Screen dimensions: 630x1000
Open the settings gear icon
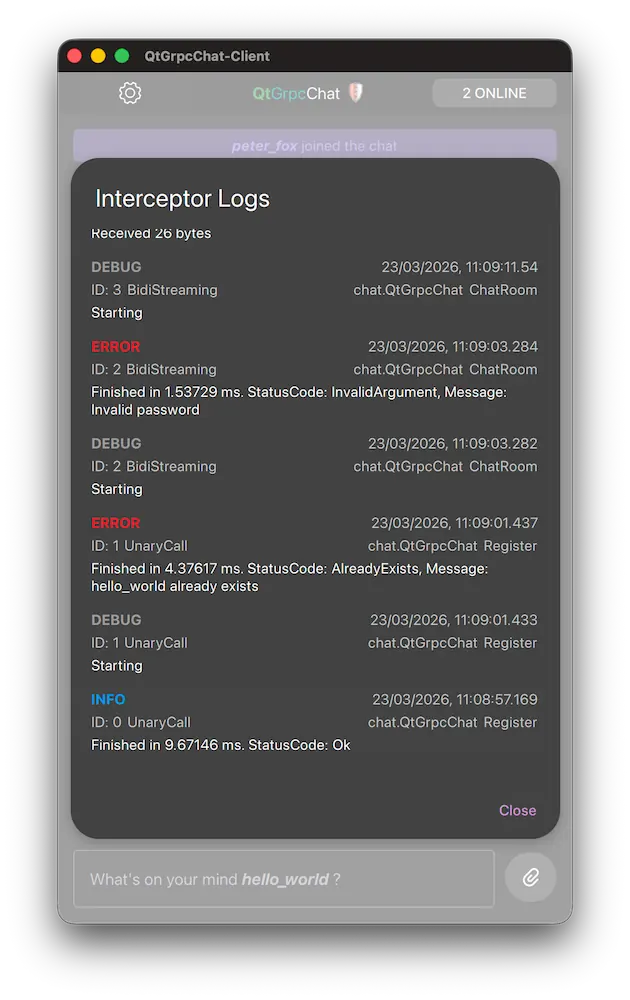tap(129, 92)
